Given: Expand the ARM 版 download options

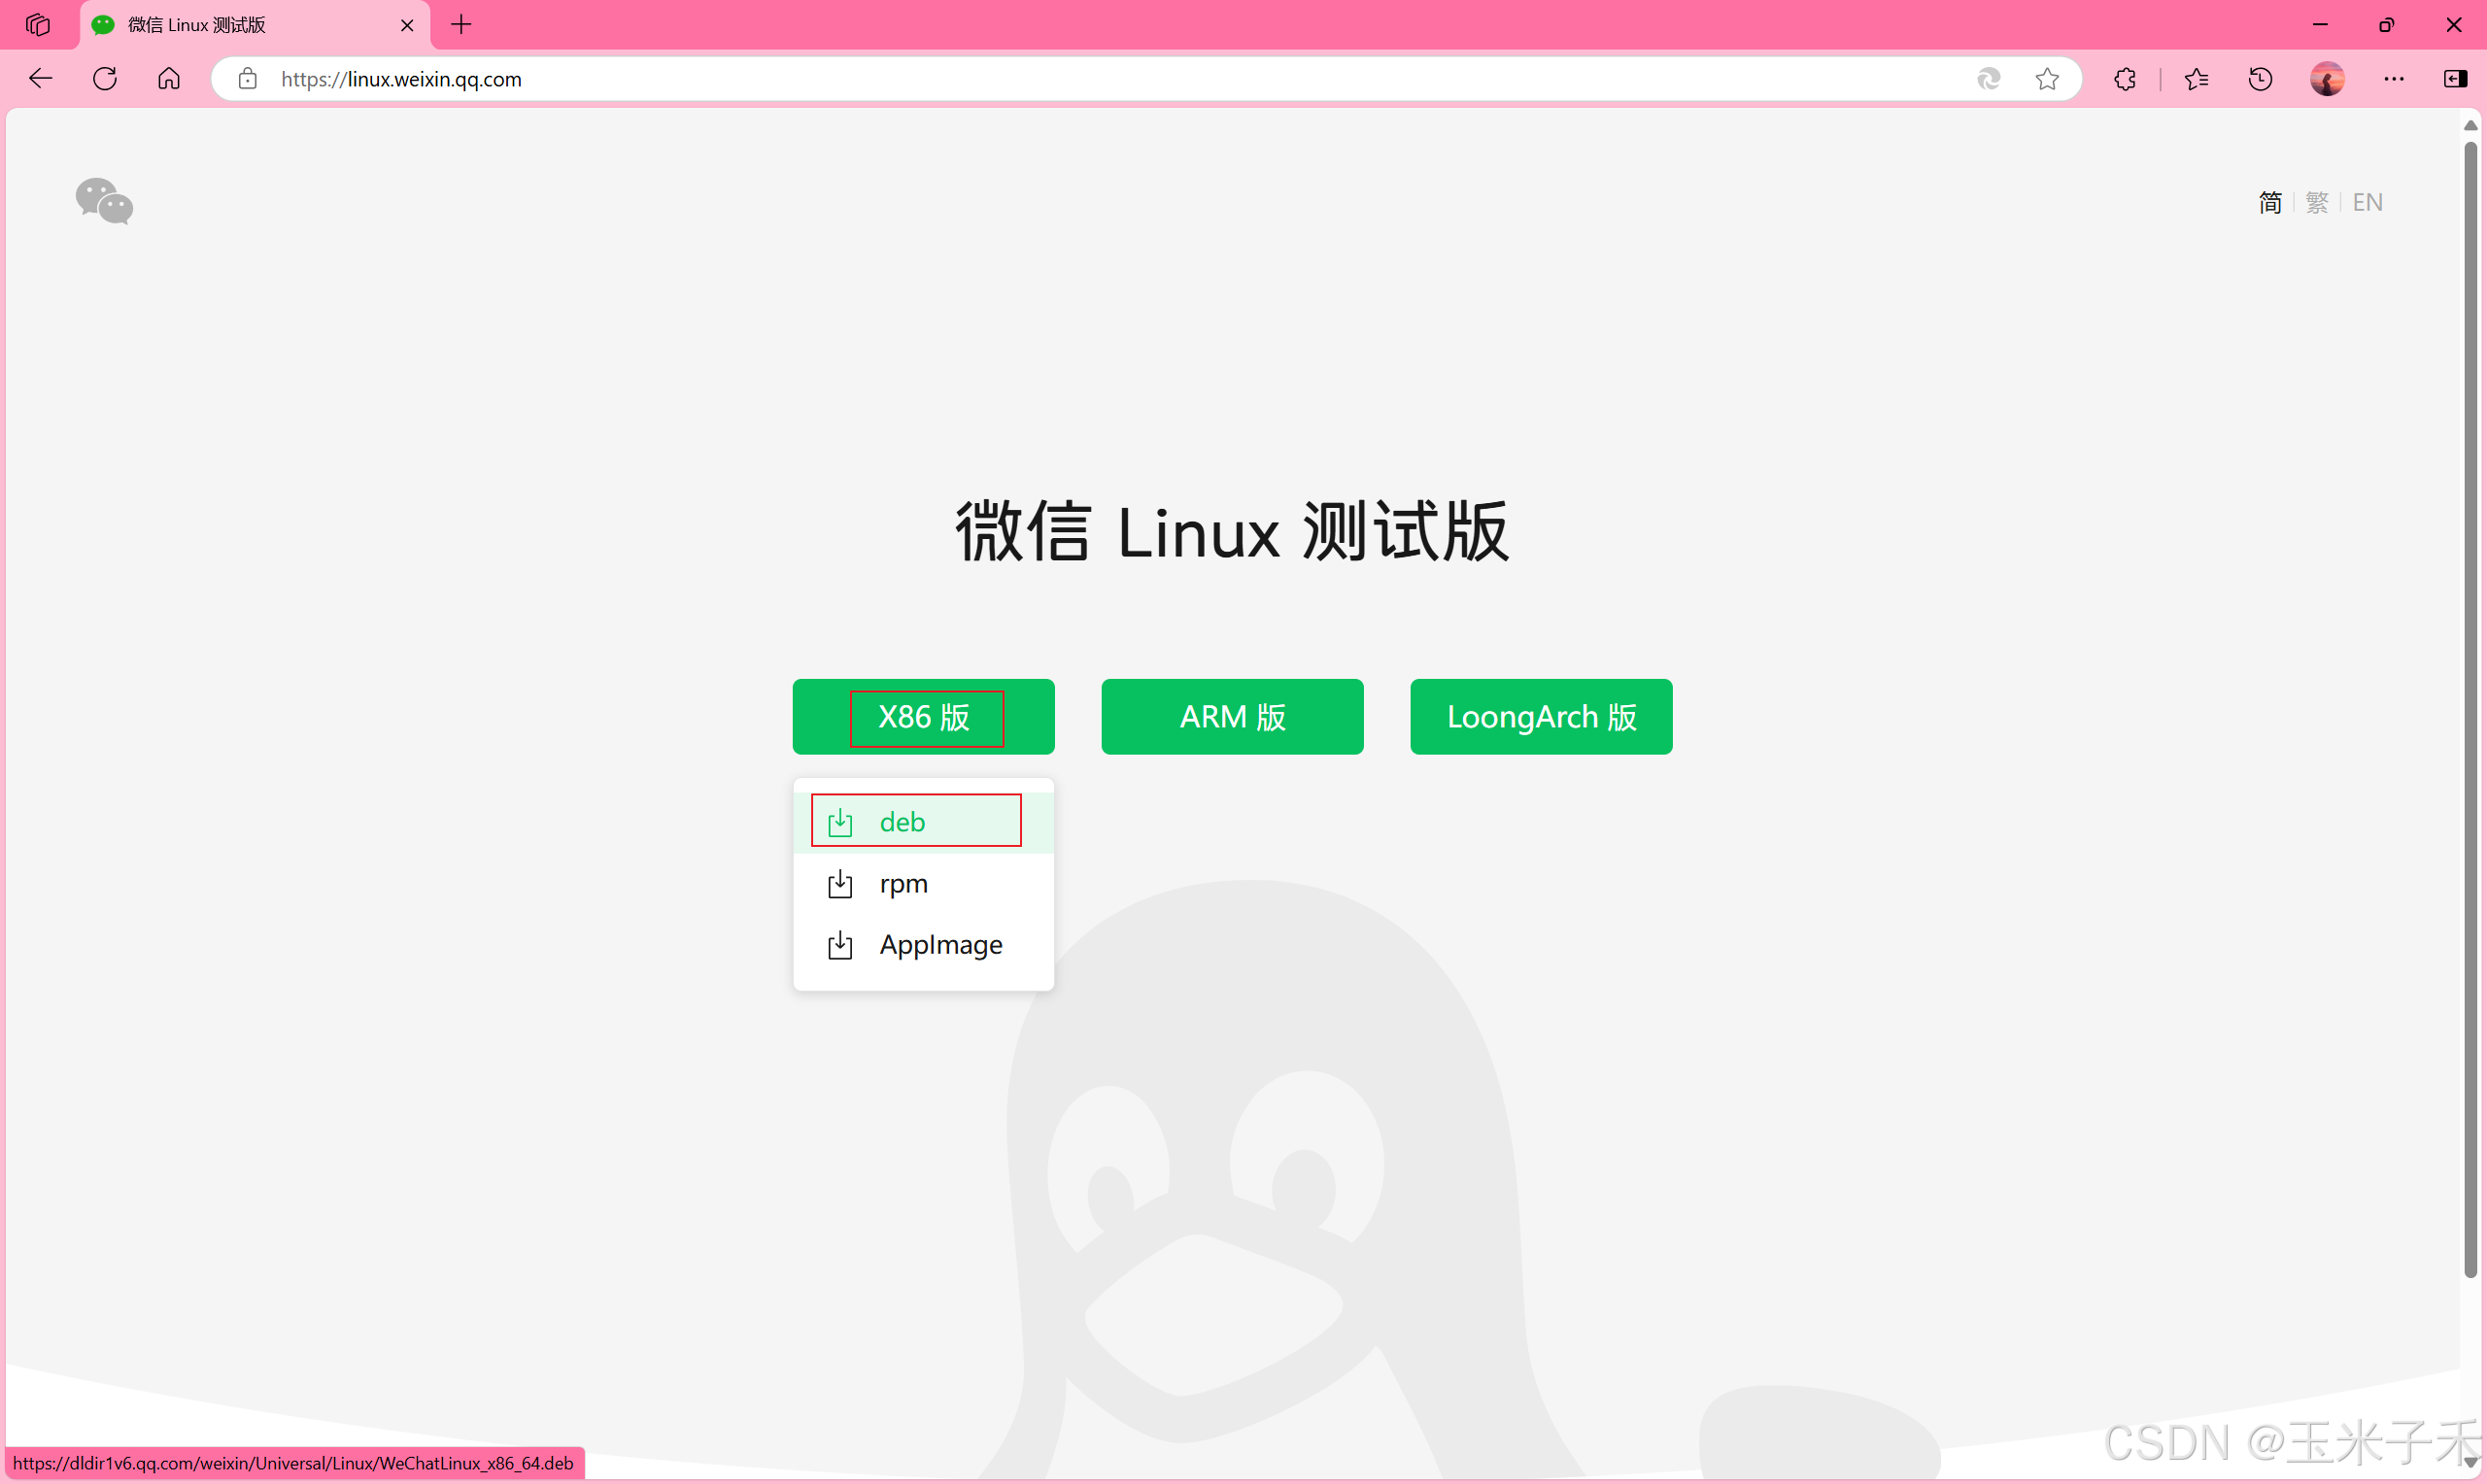Looking at the screenshot, I should (1232, 717).
